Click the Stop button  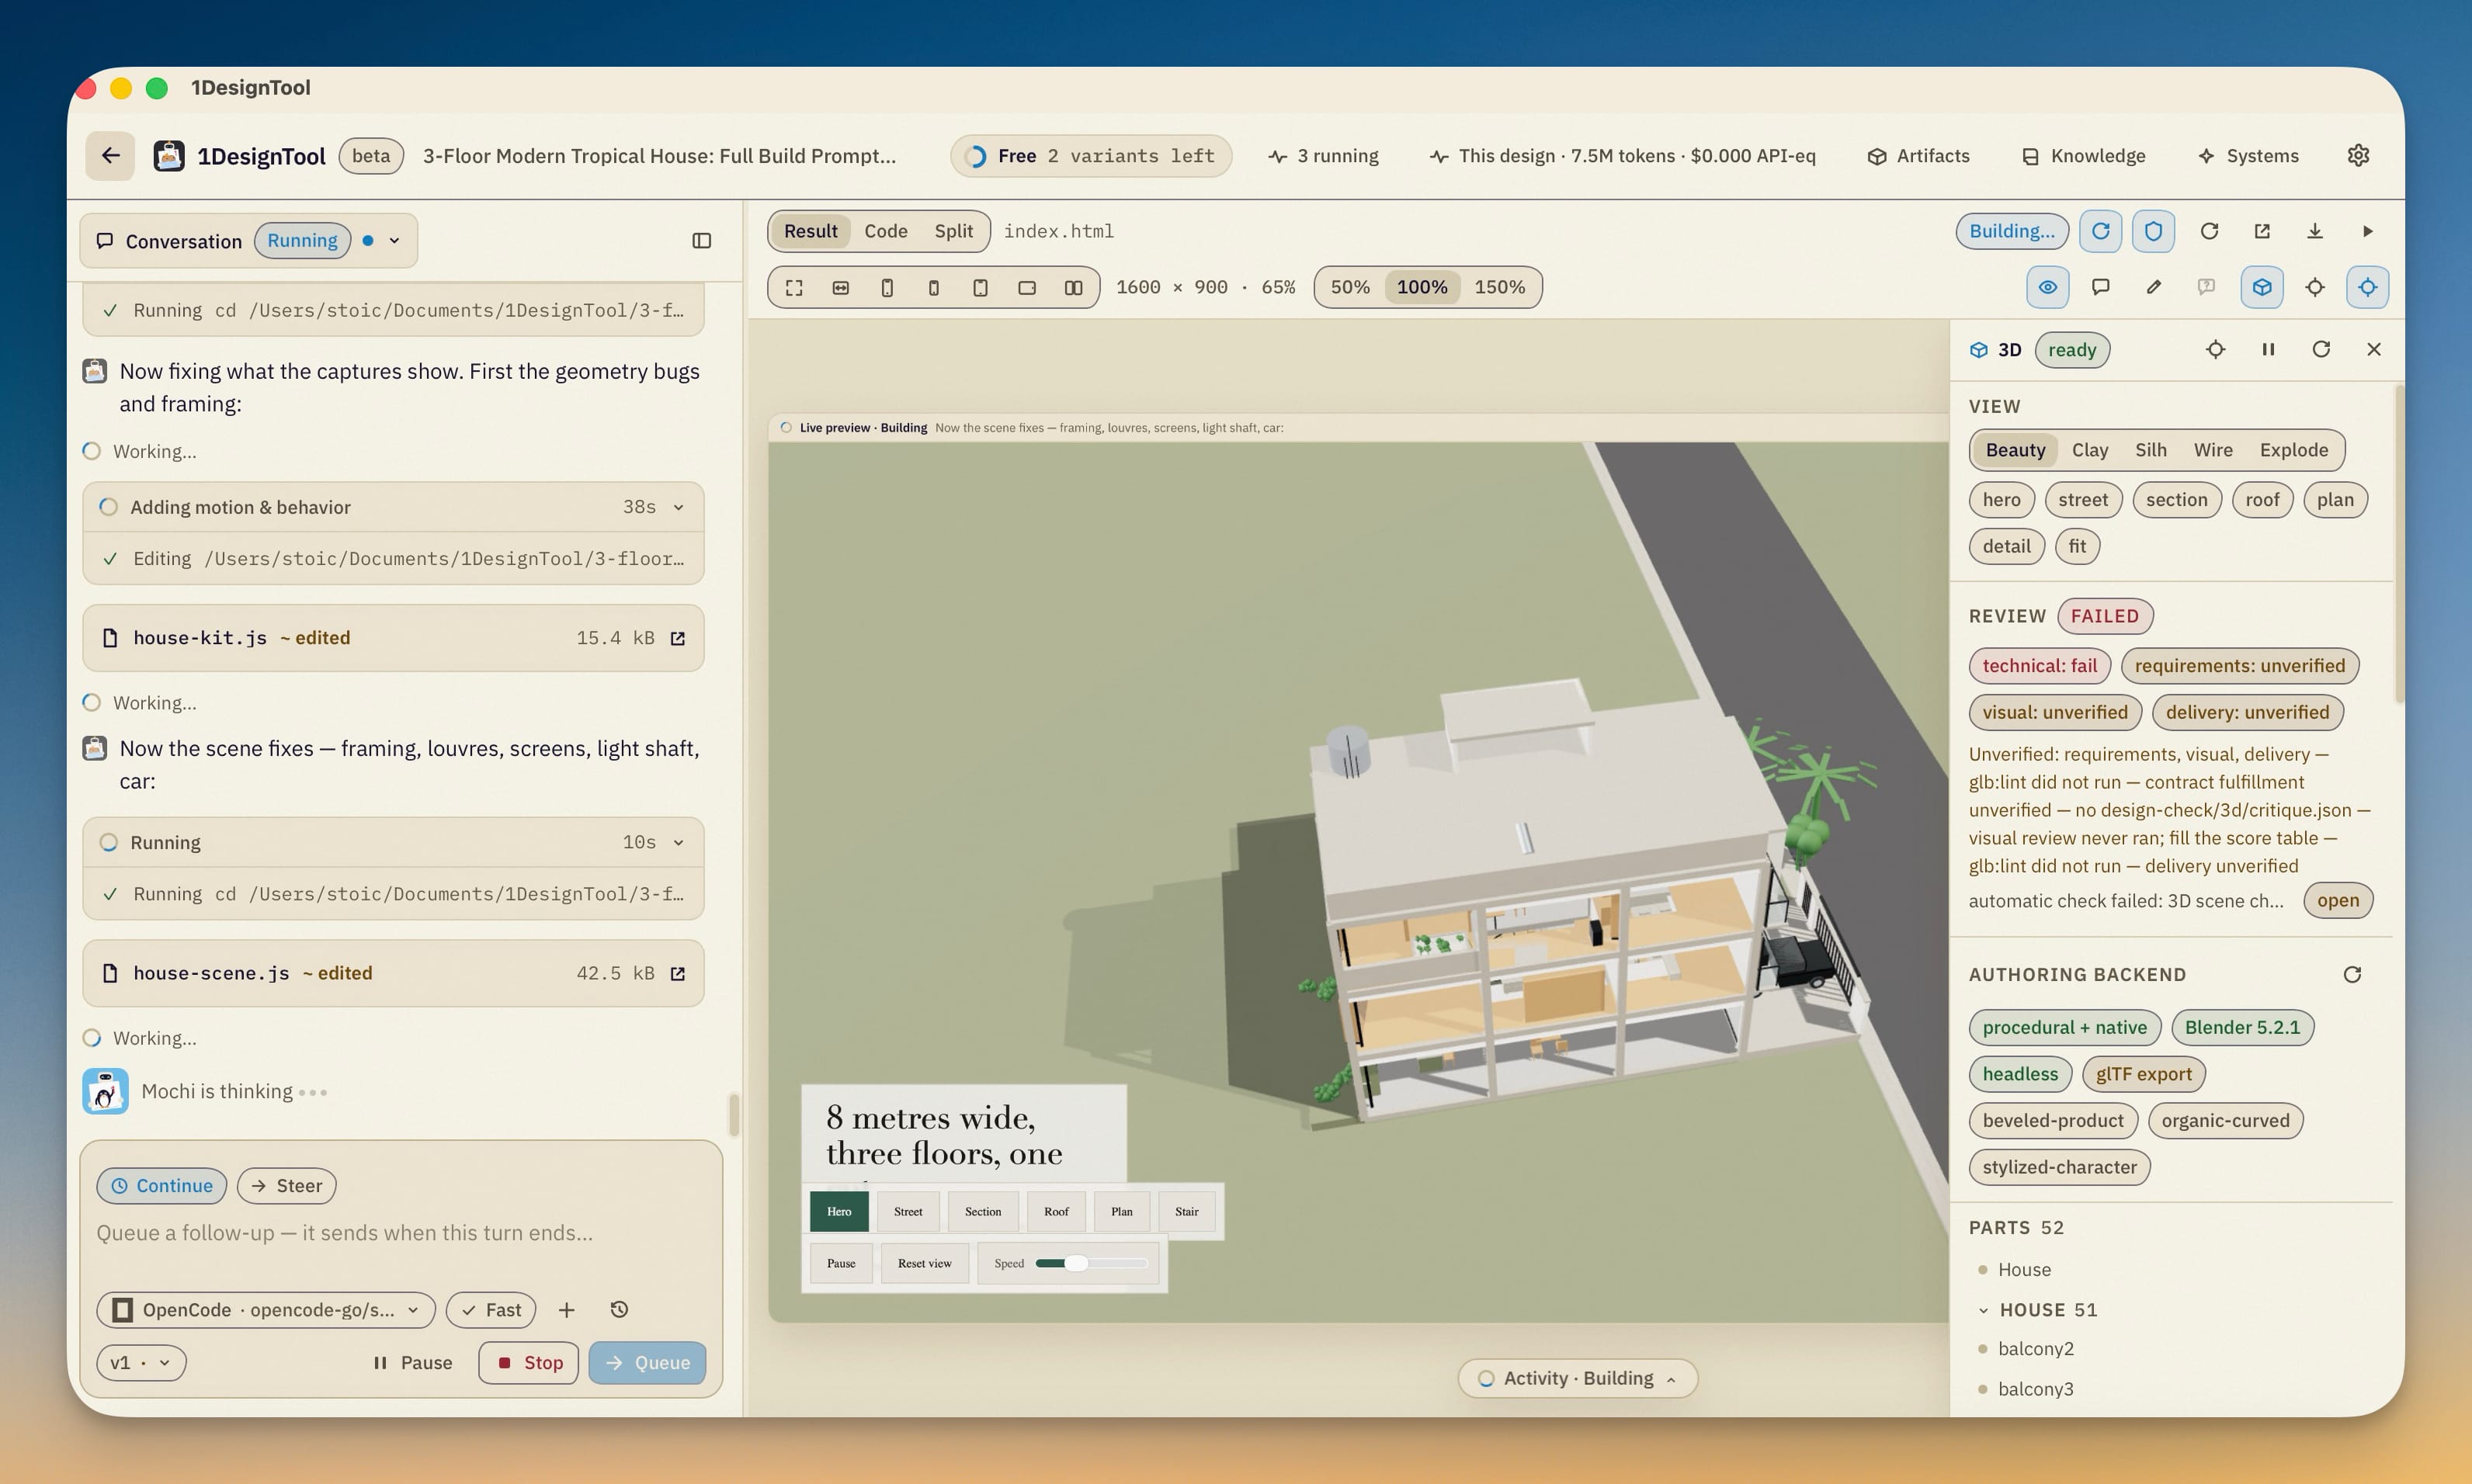(529, 1362)
